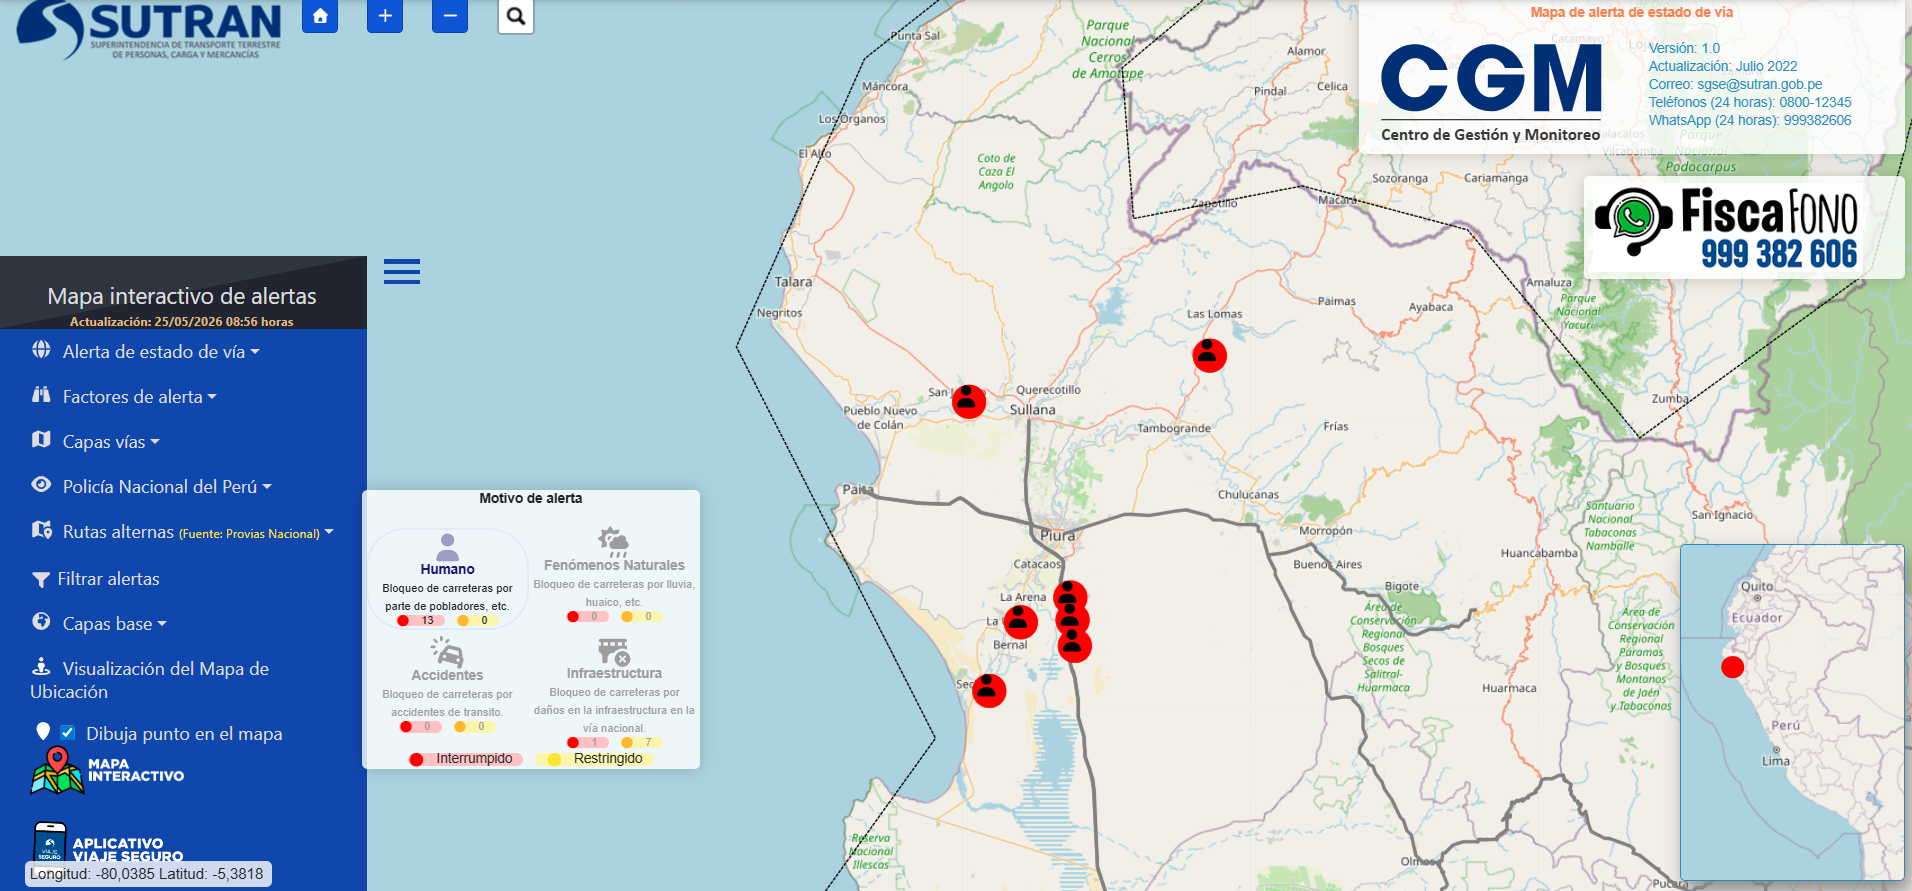The height and width of the screenshot is (891, 1912).
Task: Click the Restringido yellow legend swatch
Action: tap(554, 759)
